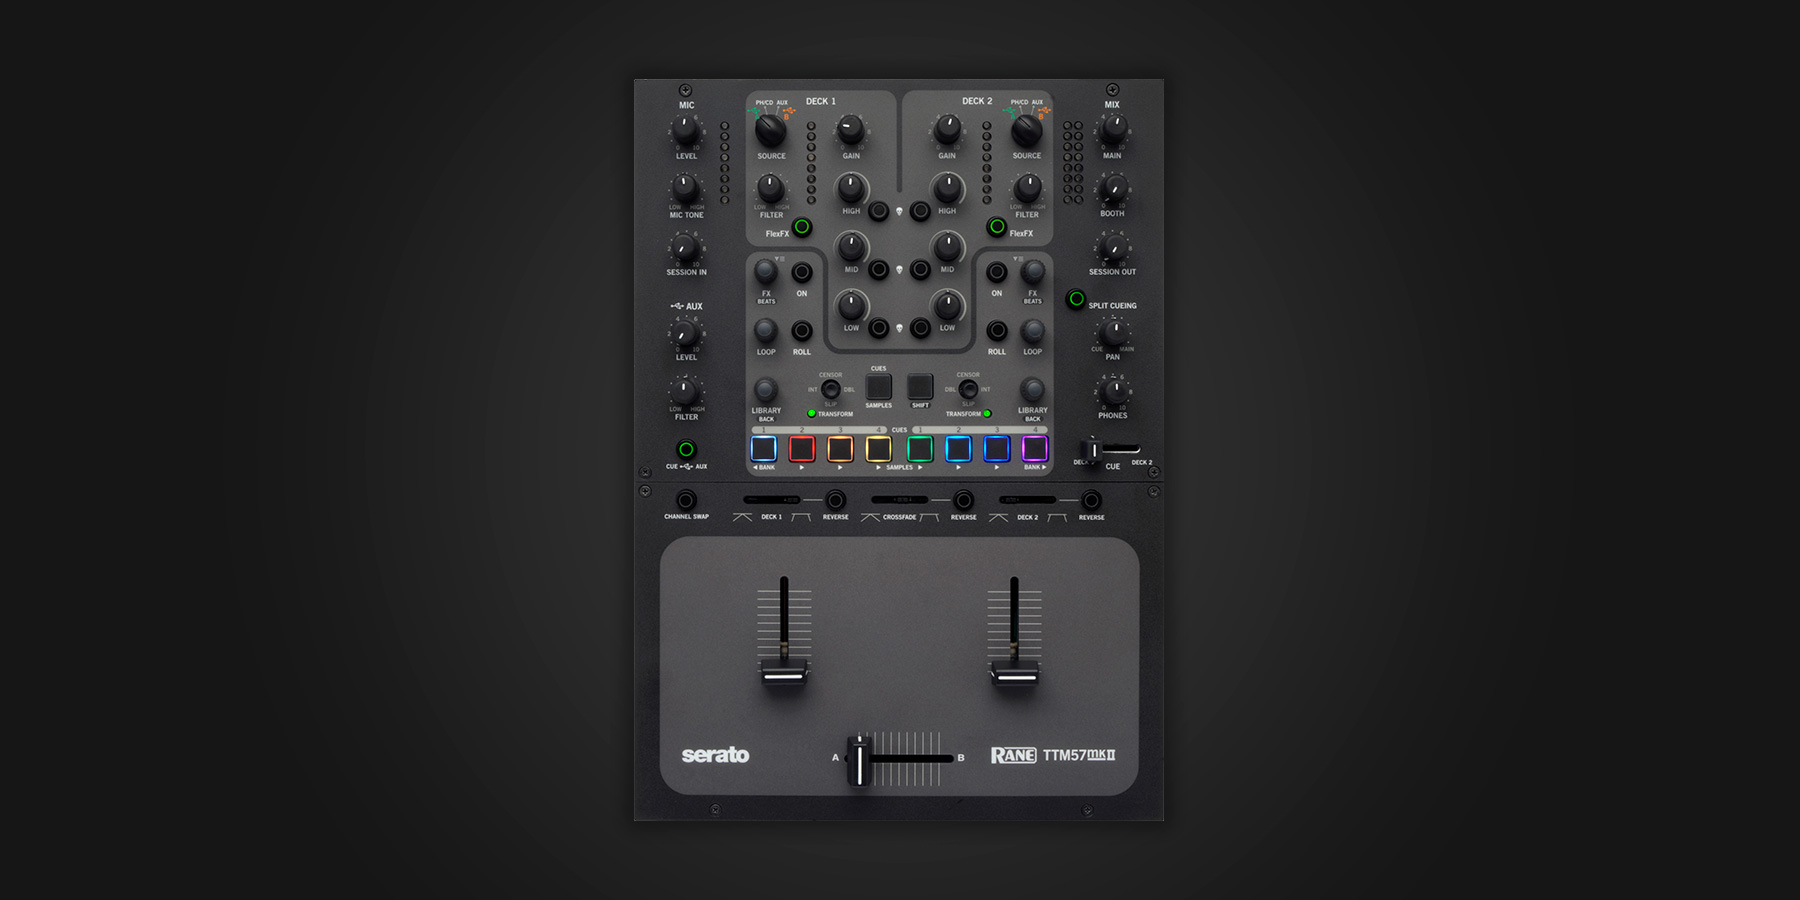The height and width of the screenshot is (900, 1800).
Task: Click the Deck 2 LOOP knob
Action: point(1033,330)
